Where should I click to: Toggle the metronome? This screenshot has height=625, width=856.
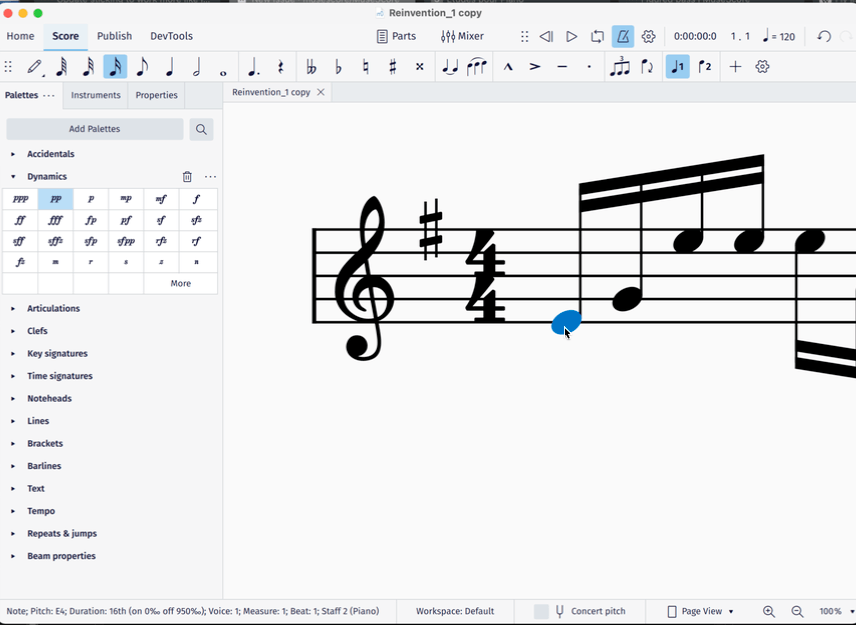(x=623, y=37)
